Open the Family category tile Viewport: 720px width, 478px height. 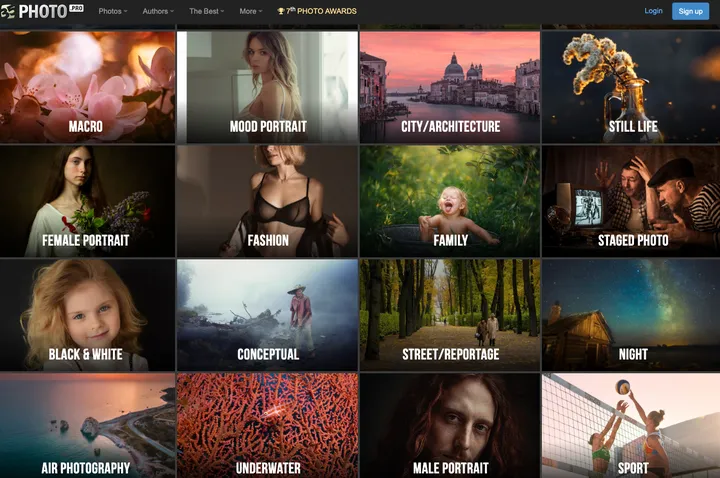[x=450, y=201]
